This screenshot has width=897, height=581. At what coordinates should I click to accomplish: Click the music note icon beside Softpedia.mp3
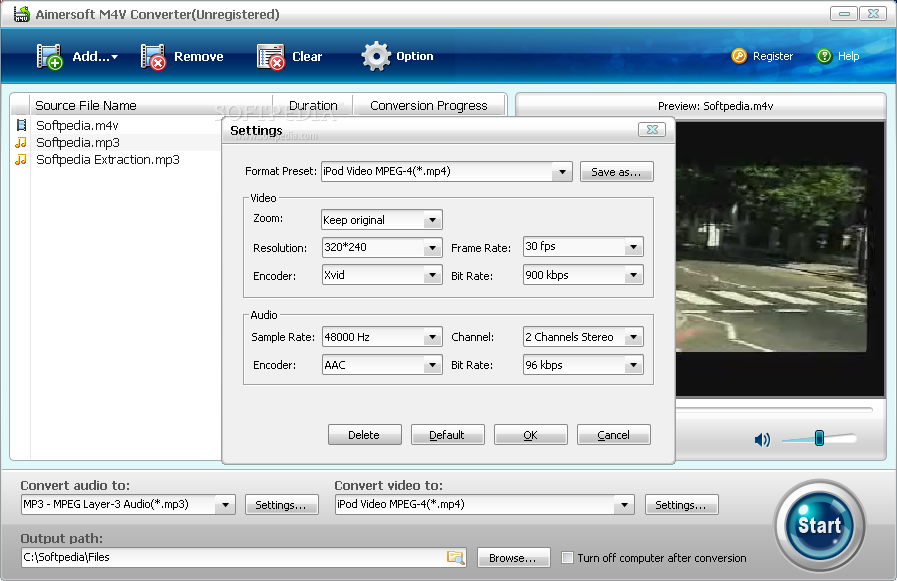click(x=21, y=142)
